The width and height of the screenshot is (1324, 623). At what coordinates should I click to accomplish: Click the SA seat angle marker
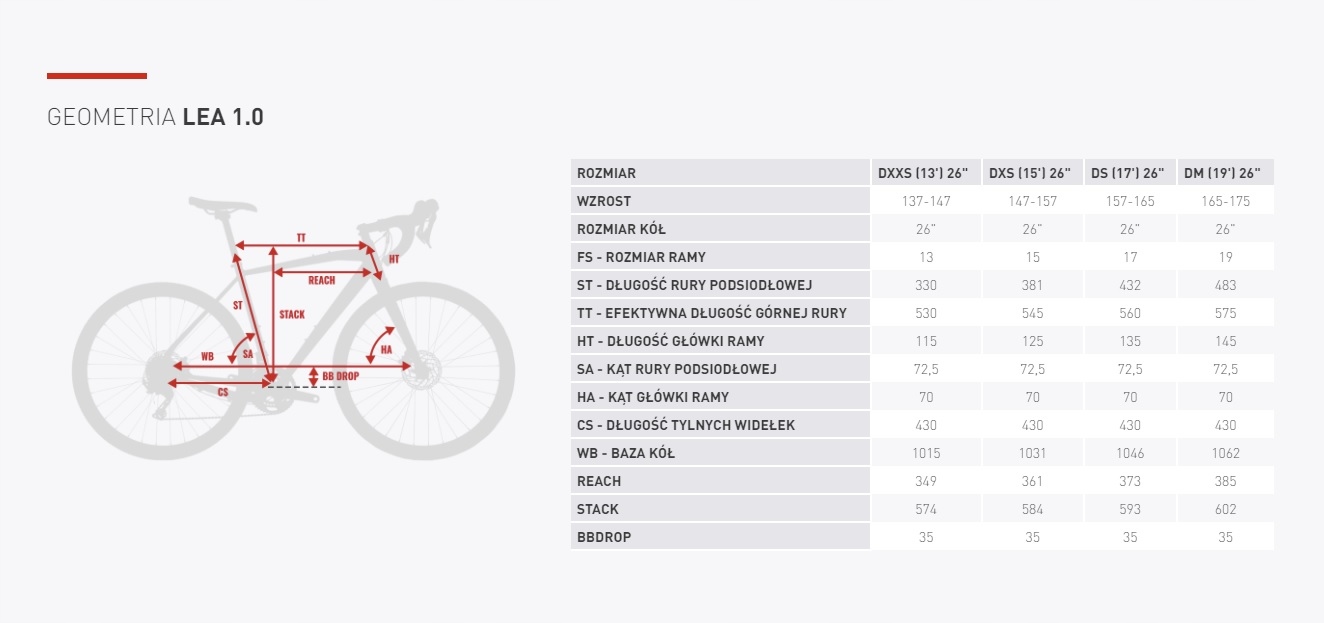coord(246,354)
